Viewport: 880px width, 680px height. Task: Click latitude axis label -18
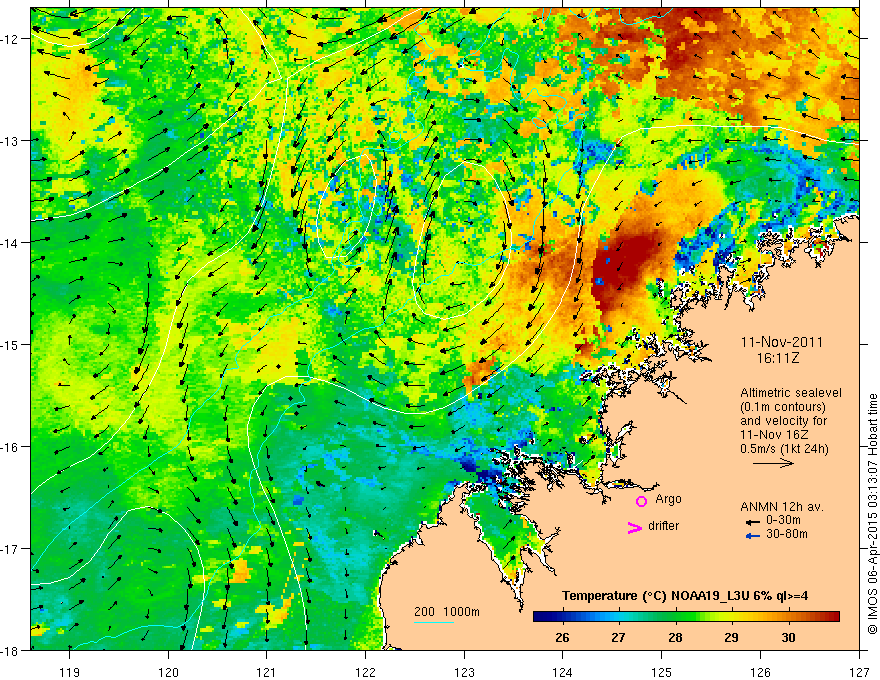coord(11,650)
